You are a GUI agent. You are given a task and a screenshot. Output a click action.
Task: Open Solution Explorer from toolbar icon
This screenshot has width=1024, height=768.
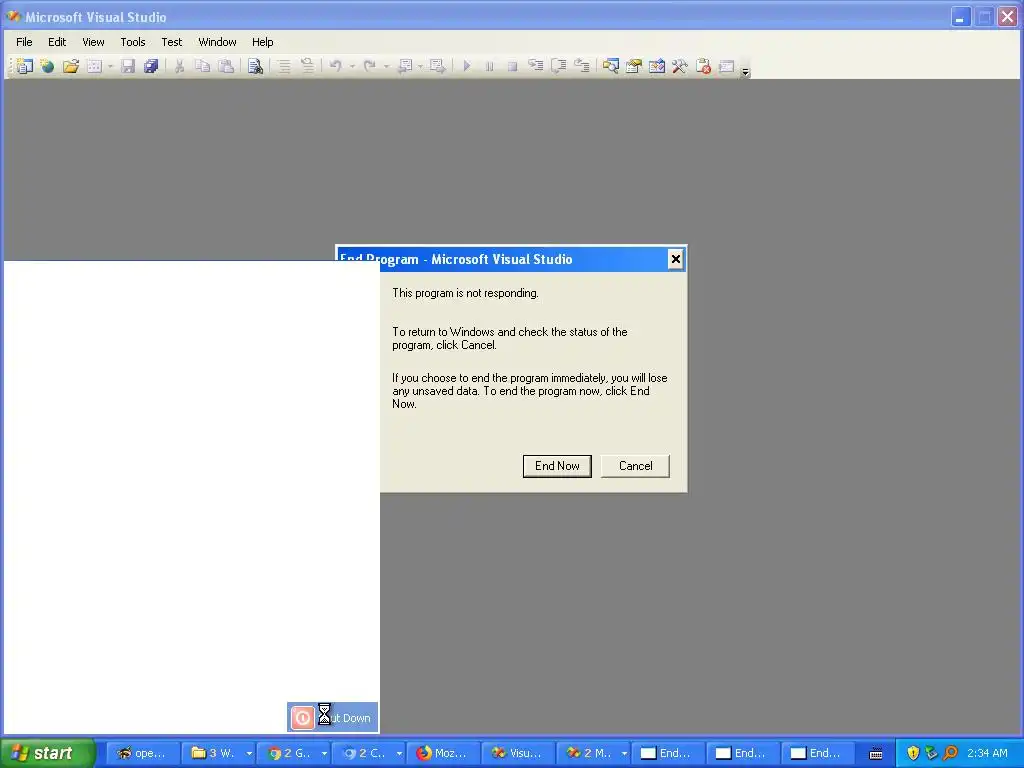pos(611,66)
